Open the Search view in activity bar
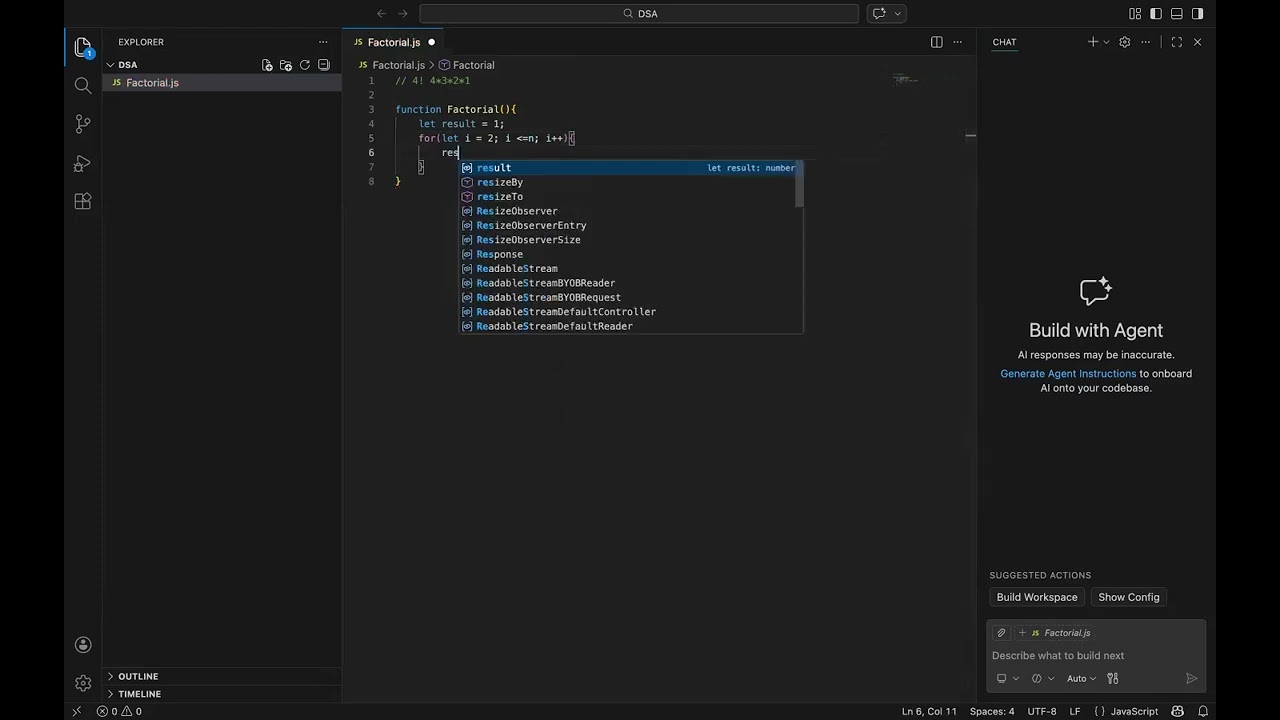Image resolution: width=1280 pixels, height=720 pixels. click(x=83, y=86)
